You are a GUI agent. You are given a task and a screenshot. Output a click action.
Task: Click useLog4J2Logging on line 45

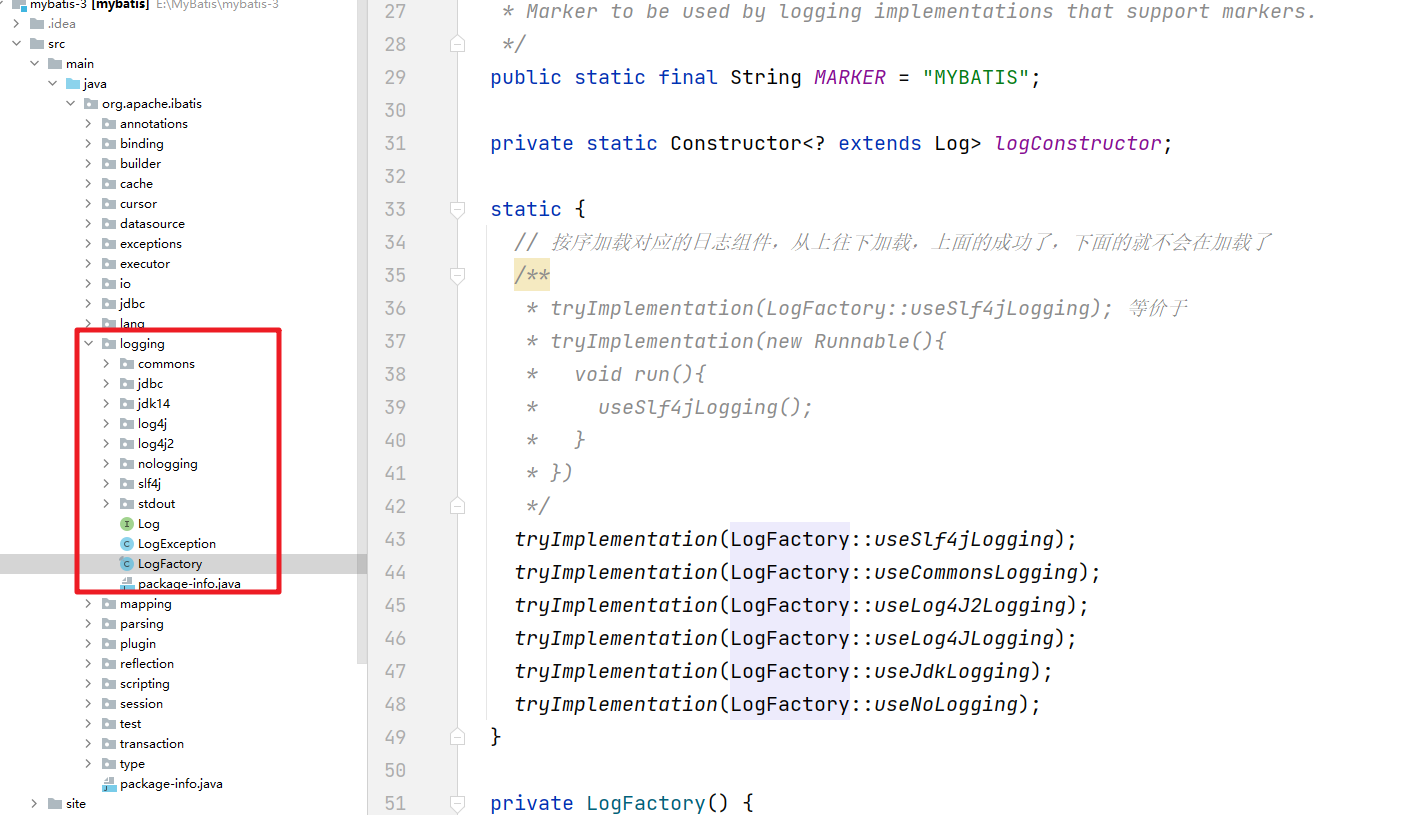click(x=970, y=606)
